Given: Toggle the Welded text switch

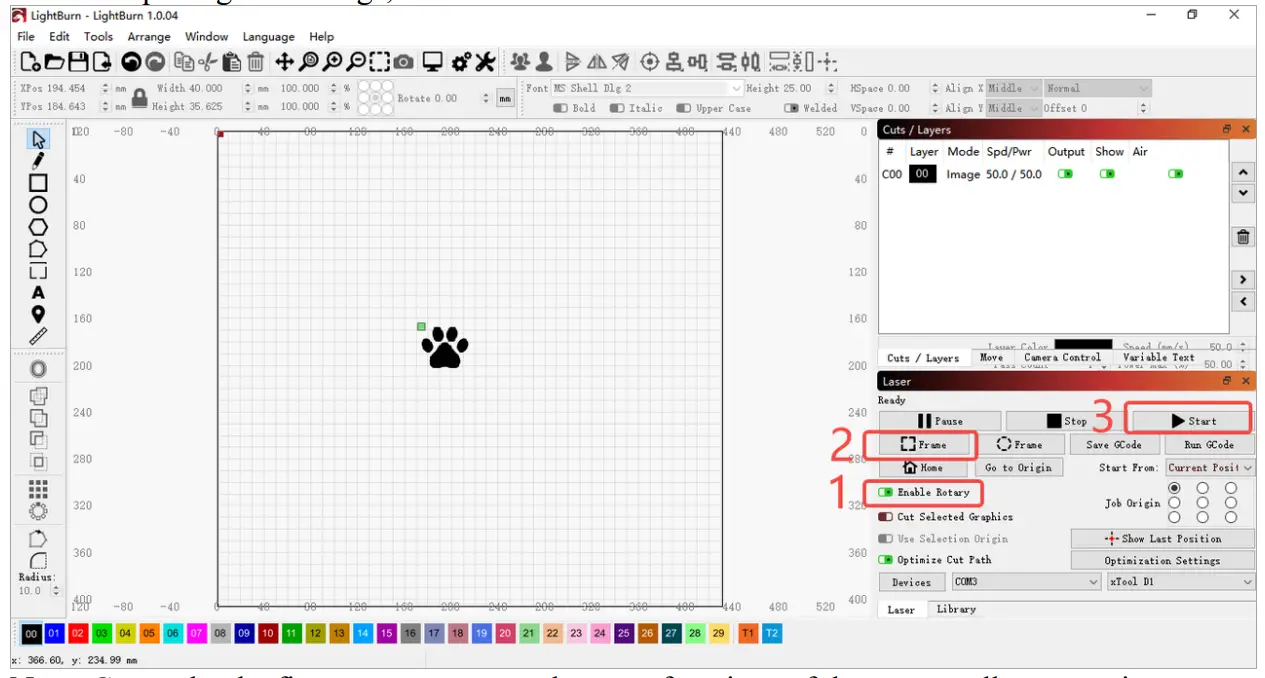Looking at the screenshot, I should (x=792, y=108).
